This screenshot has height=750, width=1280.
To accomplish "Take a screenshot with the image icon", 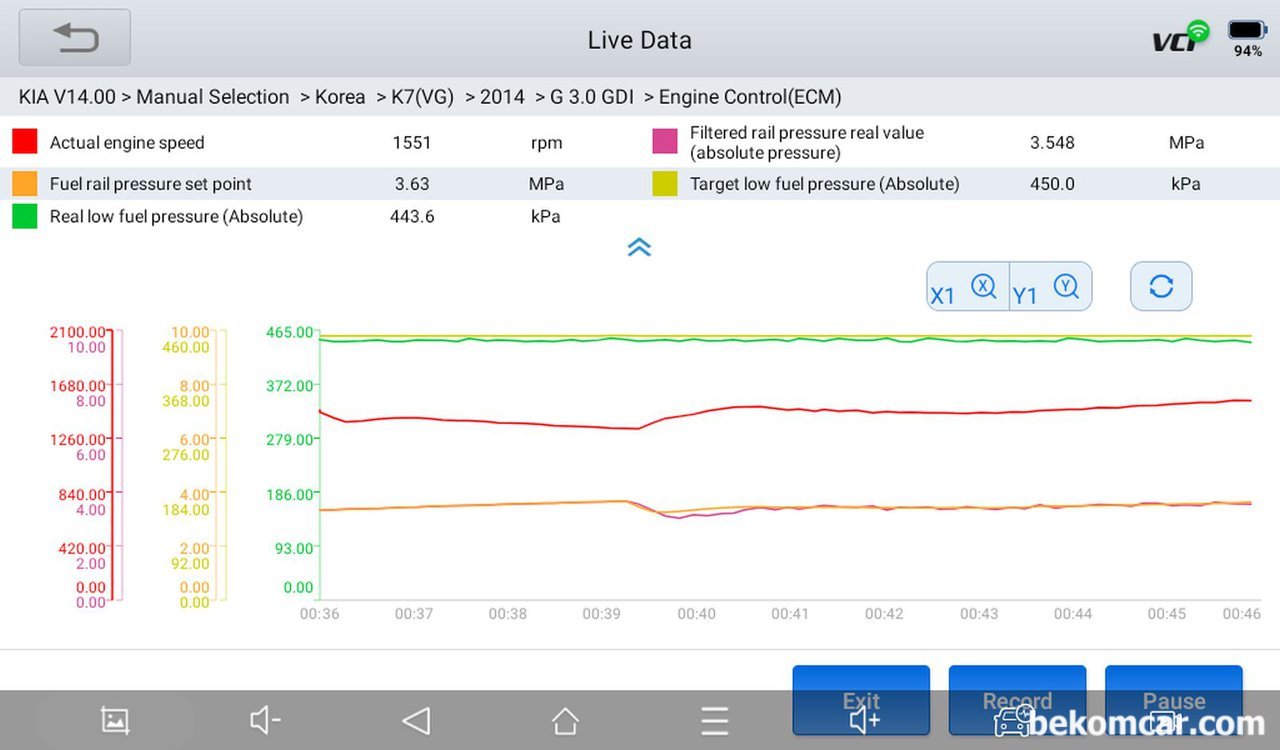I will click(115, 720).
